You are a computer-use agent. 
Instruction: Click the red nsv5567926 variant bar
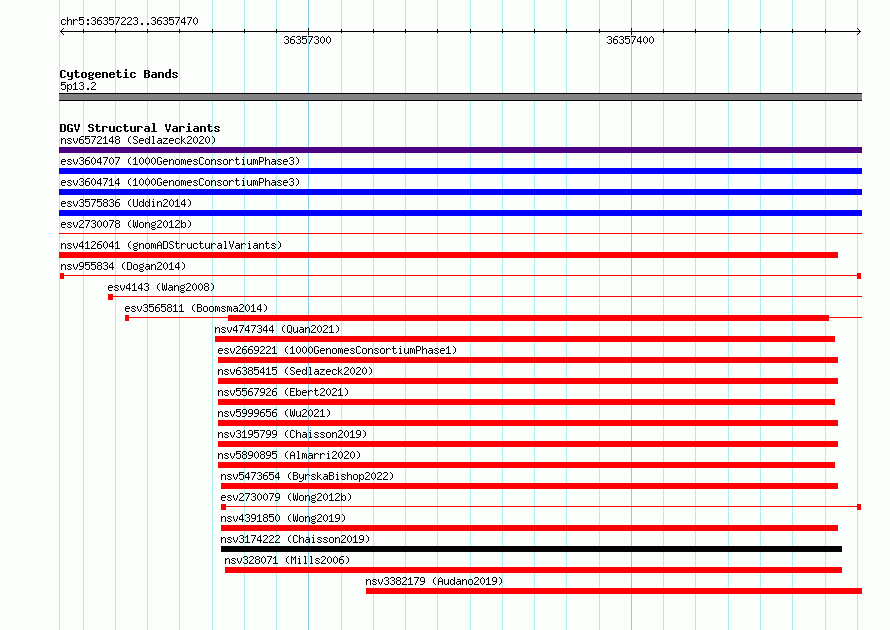[526, 402]
